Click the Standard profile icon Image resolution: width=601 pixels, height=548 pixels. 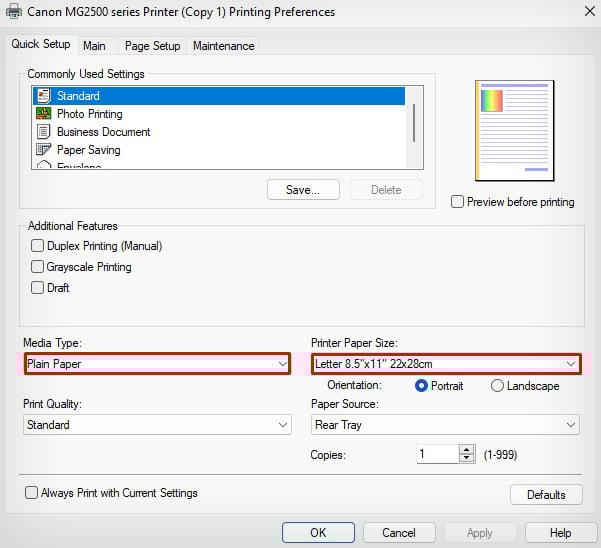point(44,96)
